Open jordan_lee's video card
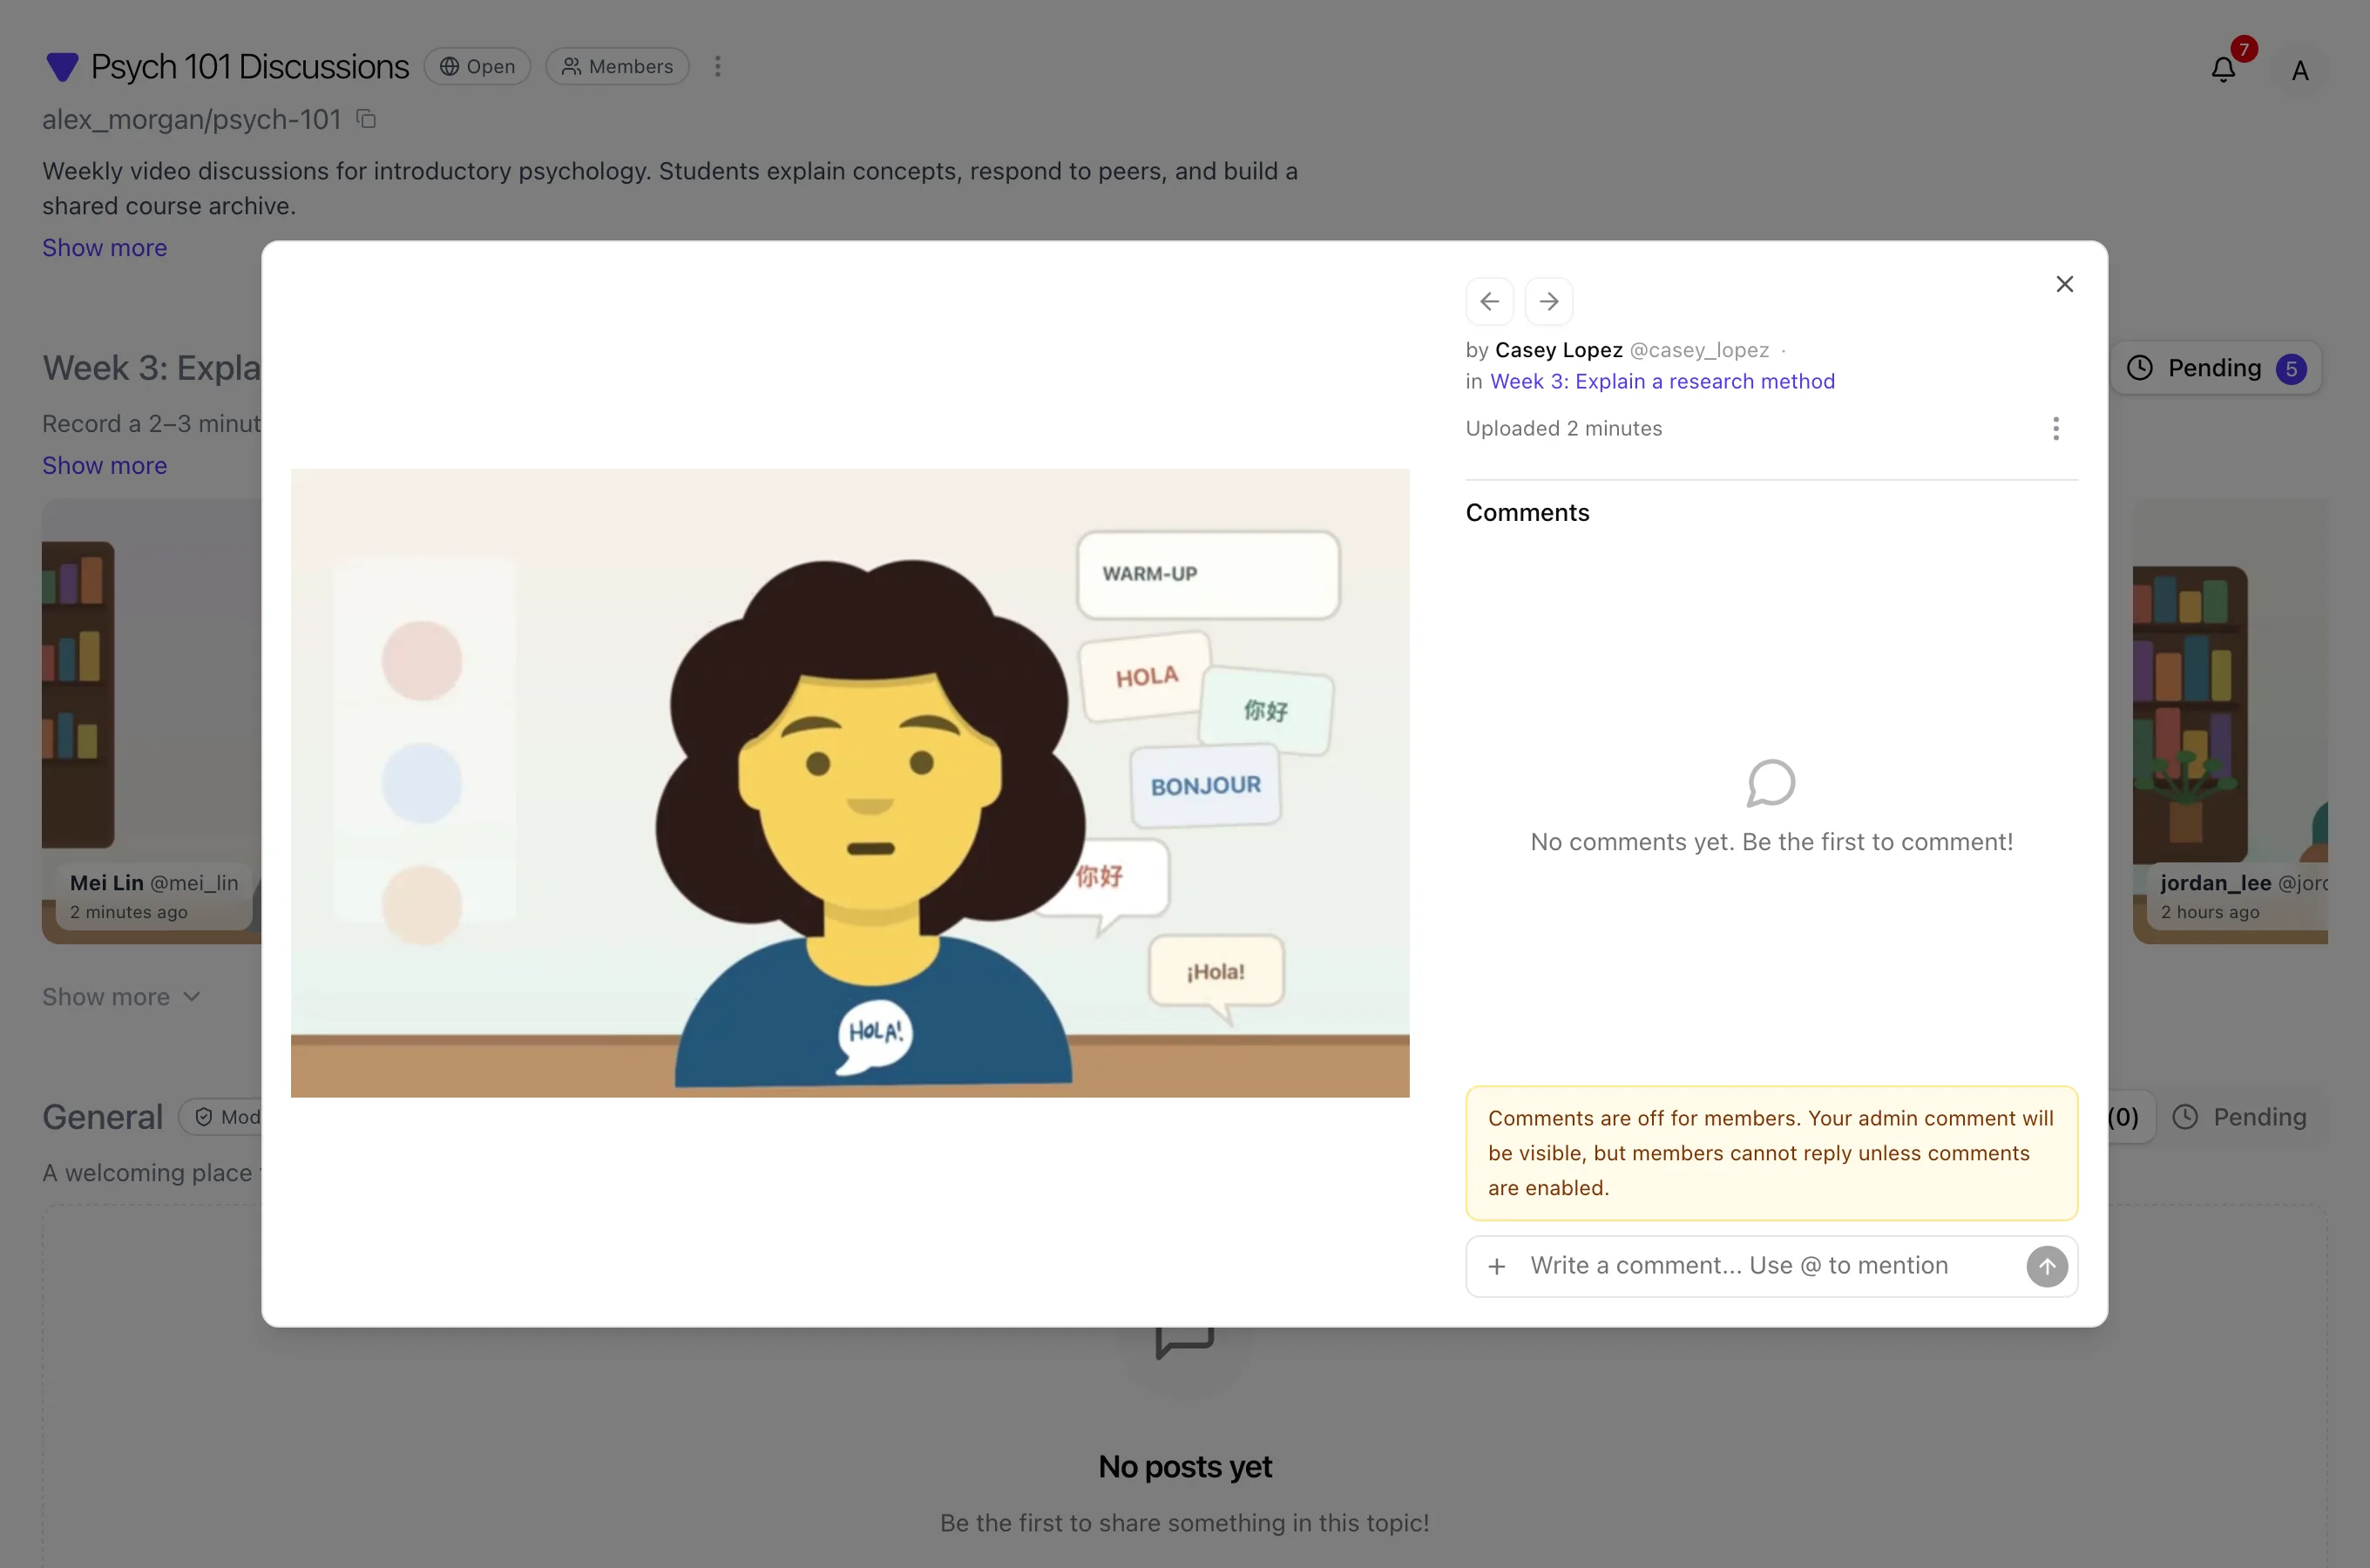Viewport: 2370px width, 1568px height. 2229,720
